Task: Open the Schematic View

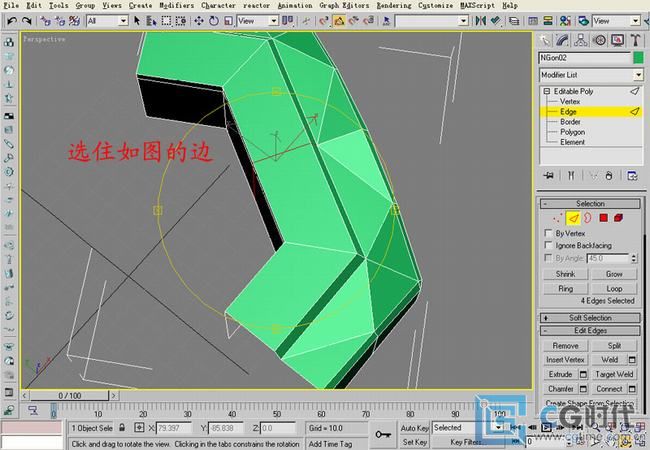Action: point(548,21)
